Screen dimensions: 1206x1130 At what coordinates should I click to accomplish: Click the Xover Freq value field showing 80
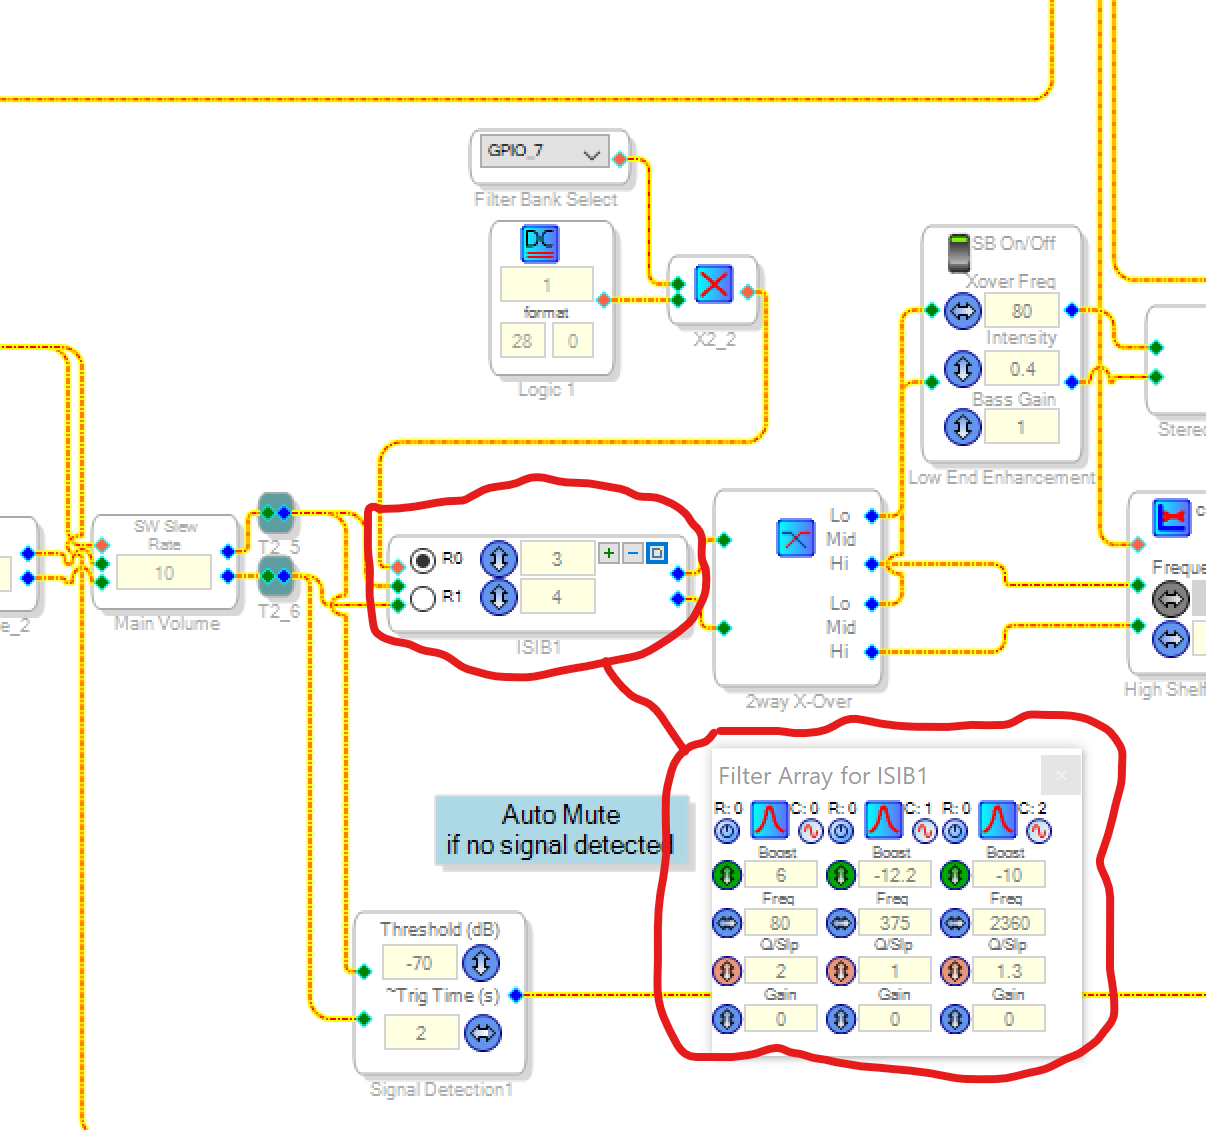click(1021, 311)
